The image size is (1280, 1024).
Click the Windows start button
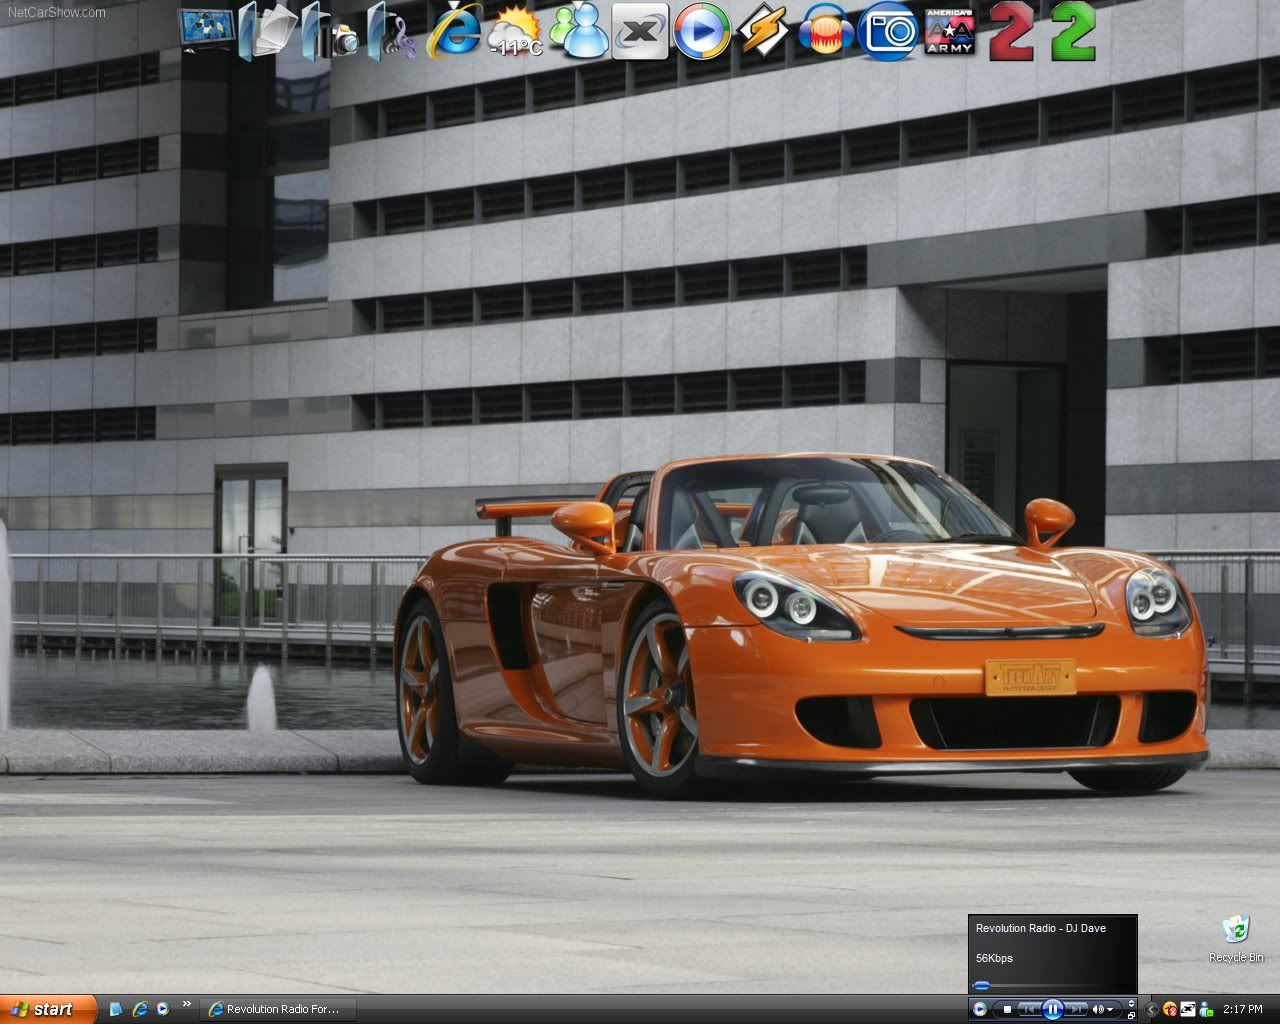coord(48,1009)
